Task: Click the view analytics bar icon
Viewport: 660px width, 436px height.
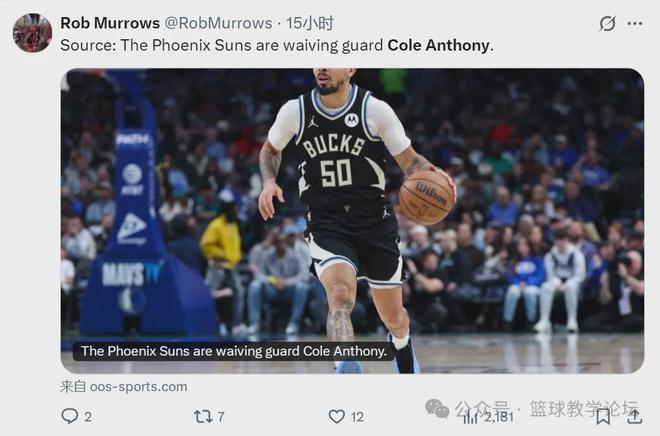Action: (471, 416)
